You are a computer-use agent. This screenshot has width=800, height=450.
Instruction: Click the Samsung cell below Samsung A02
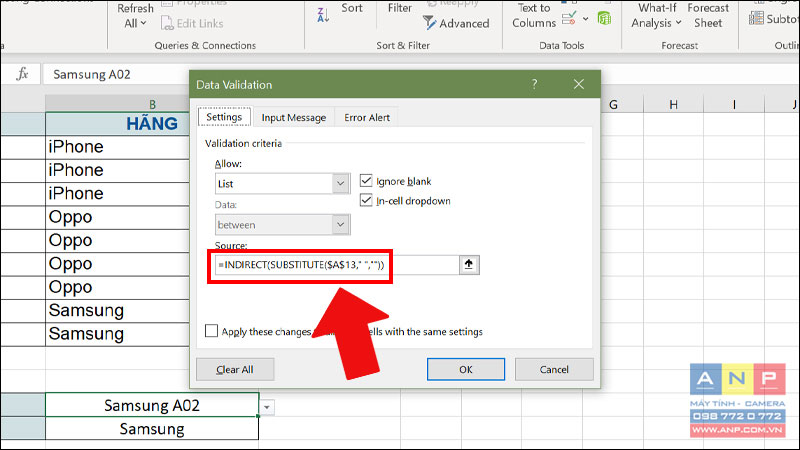coord(152,429)
